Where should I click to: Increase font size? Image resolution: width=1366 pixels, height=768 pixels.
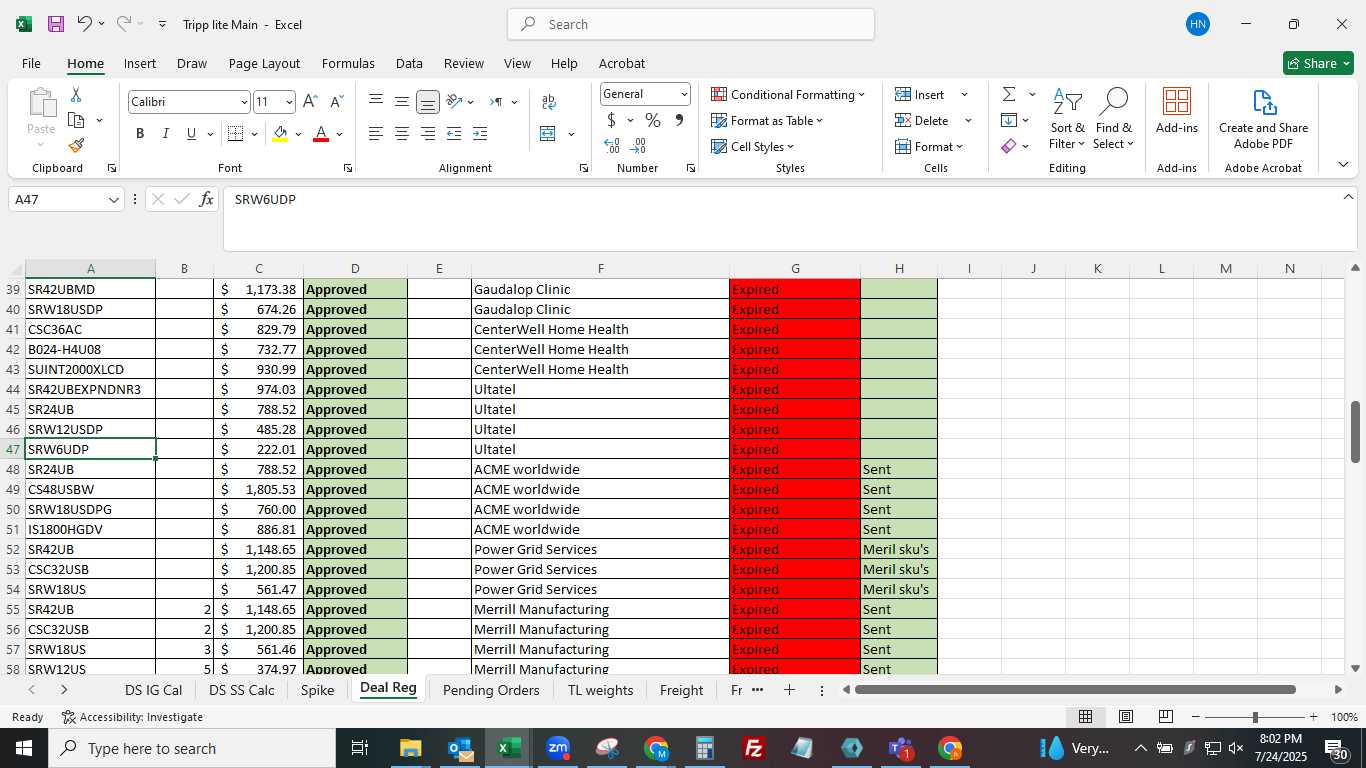[x=310, y=102]
